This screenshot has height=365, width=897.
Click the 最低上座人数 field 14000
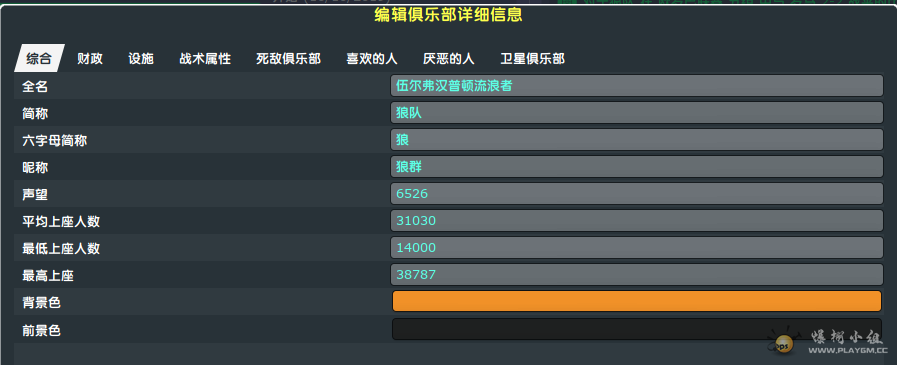(637, 247)
